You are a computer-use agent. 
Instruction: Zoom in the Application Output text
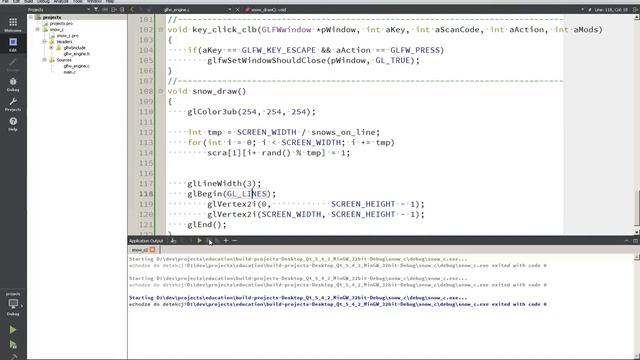click(226, 241)
